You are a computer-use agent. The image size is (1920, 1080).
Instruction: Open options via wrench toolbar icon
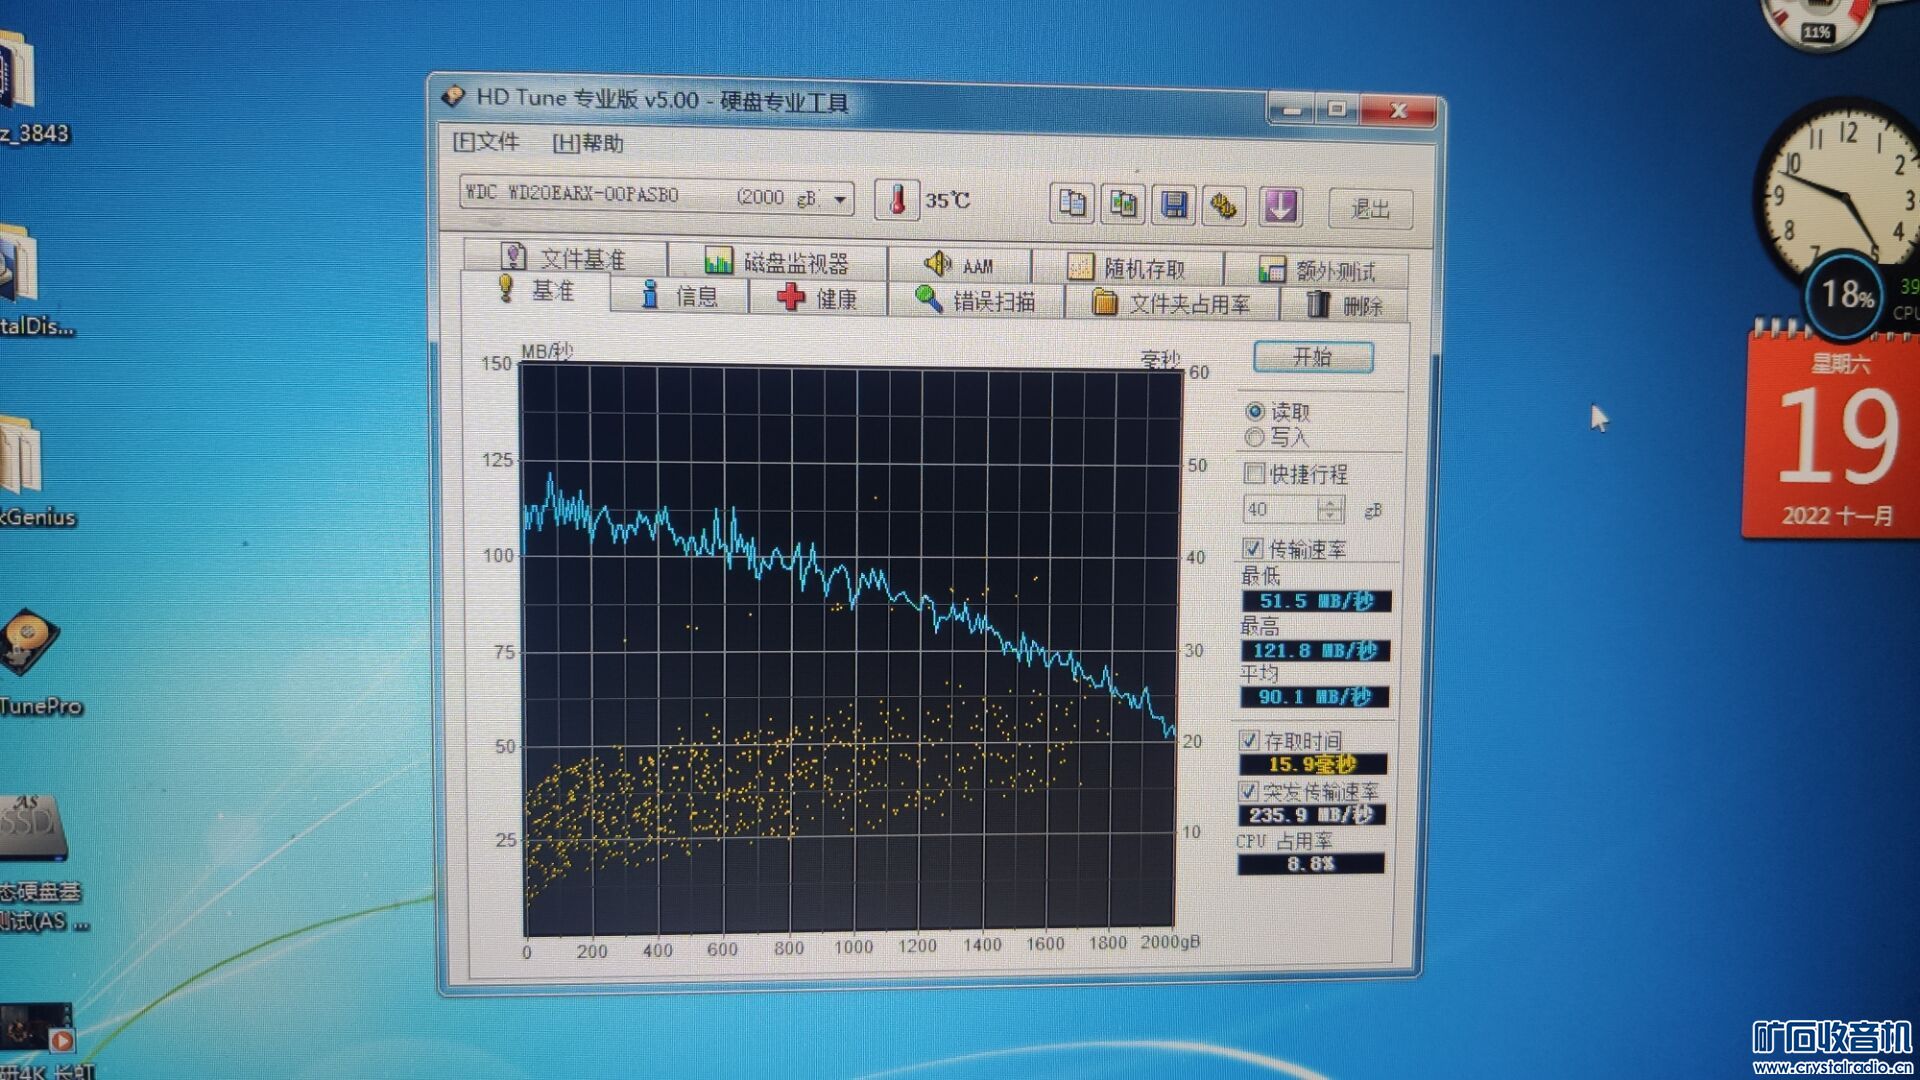coord(1224,207)
